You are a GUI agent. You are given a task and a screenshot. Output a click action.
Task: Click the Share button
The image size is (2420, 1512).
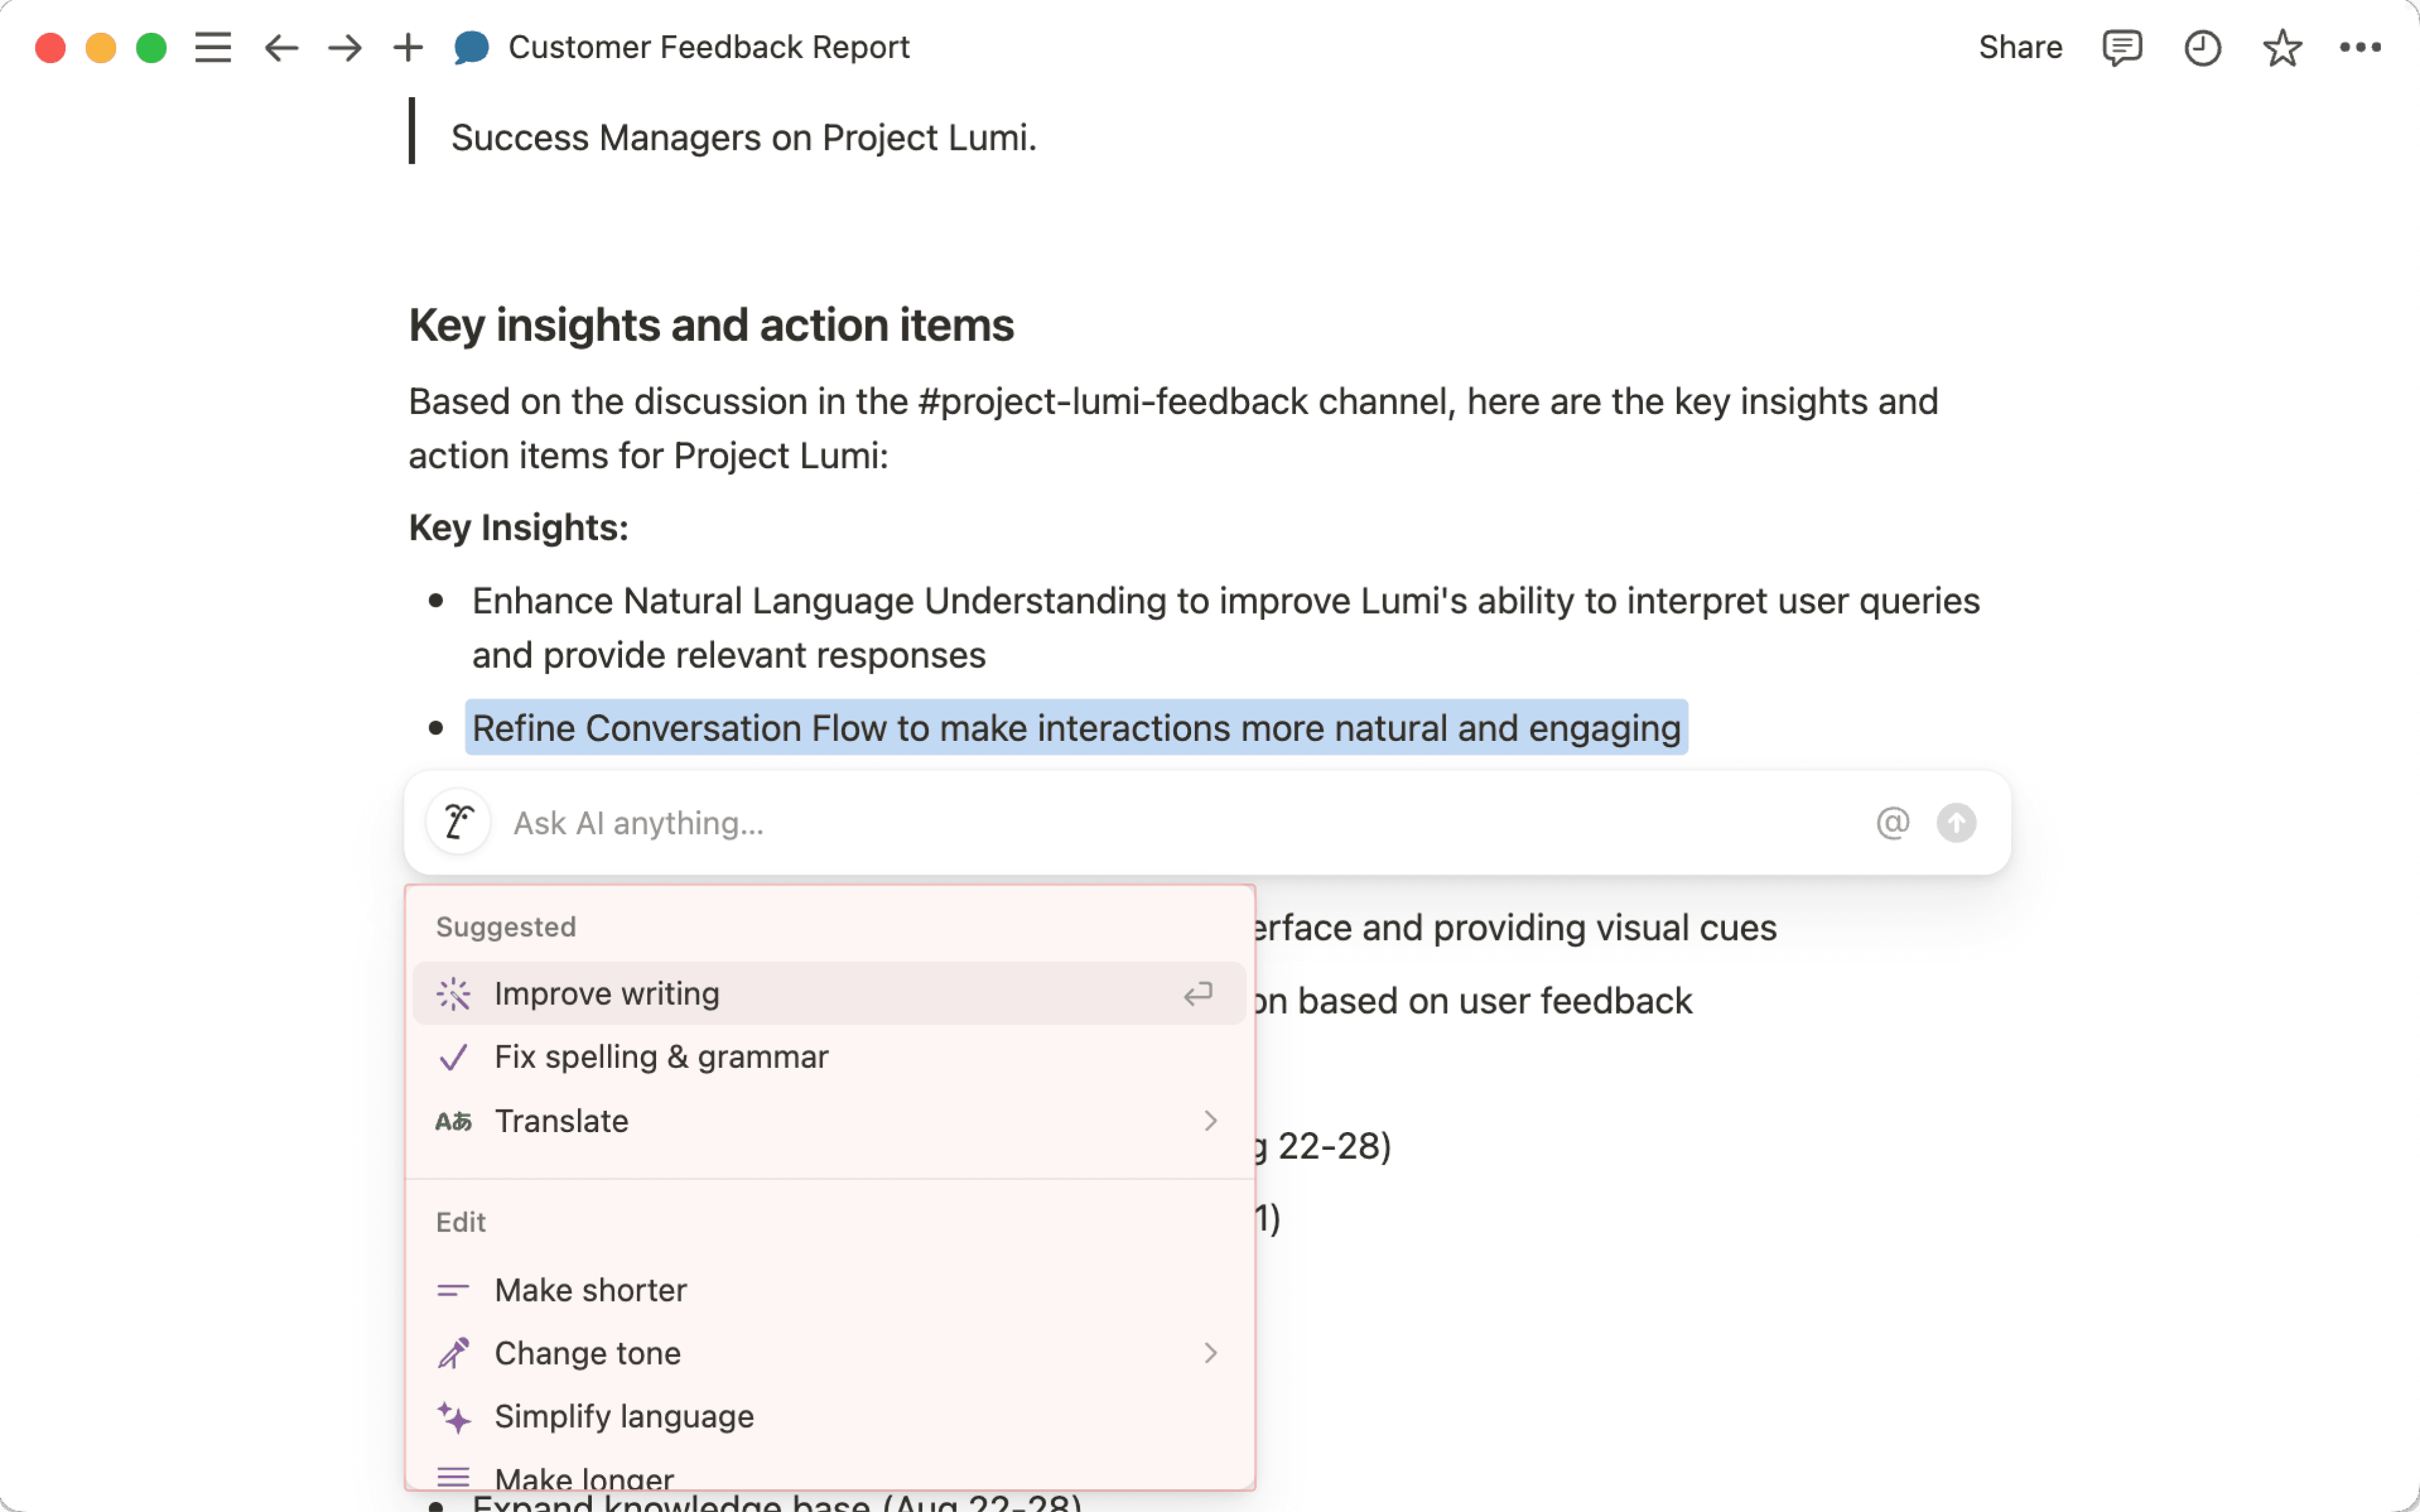tap(2020, 47)
